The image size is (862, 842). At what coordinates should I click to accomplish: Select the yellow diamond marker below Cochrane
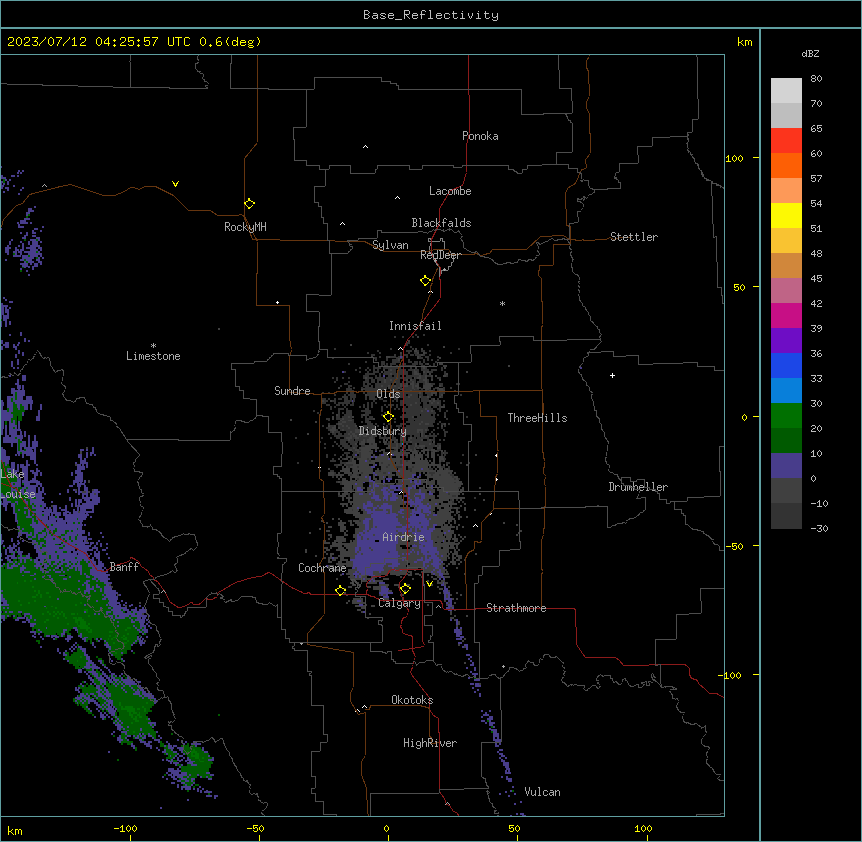pos(340,590)
